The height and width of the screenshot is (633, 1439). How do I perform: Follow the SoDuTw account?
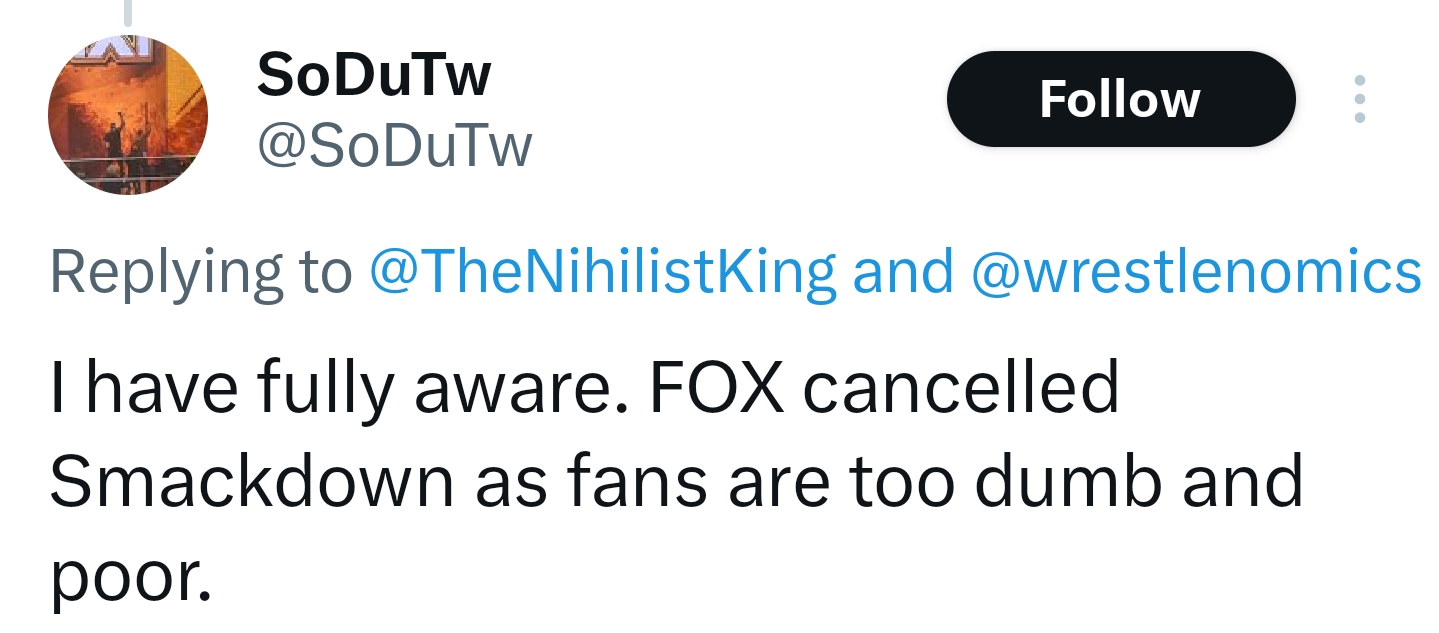pyautogui.click(x=1121, y=99)
